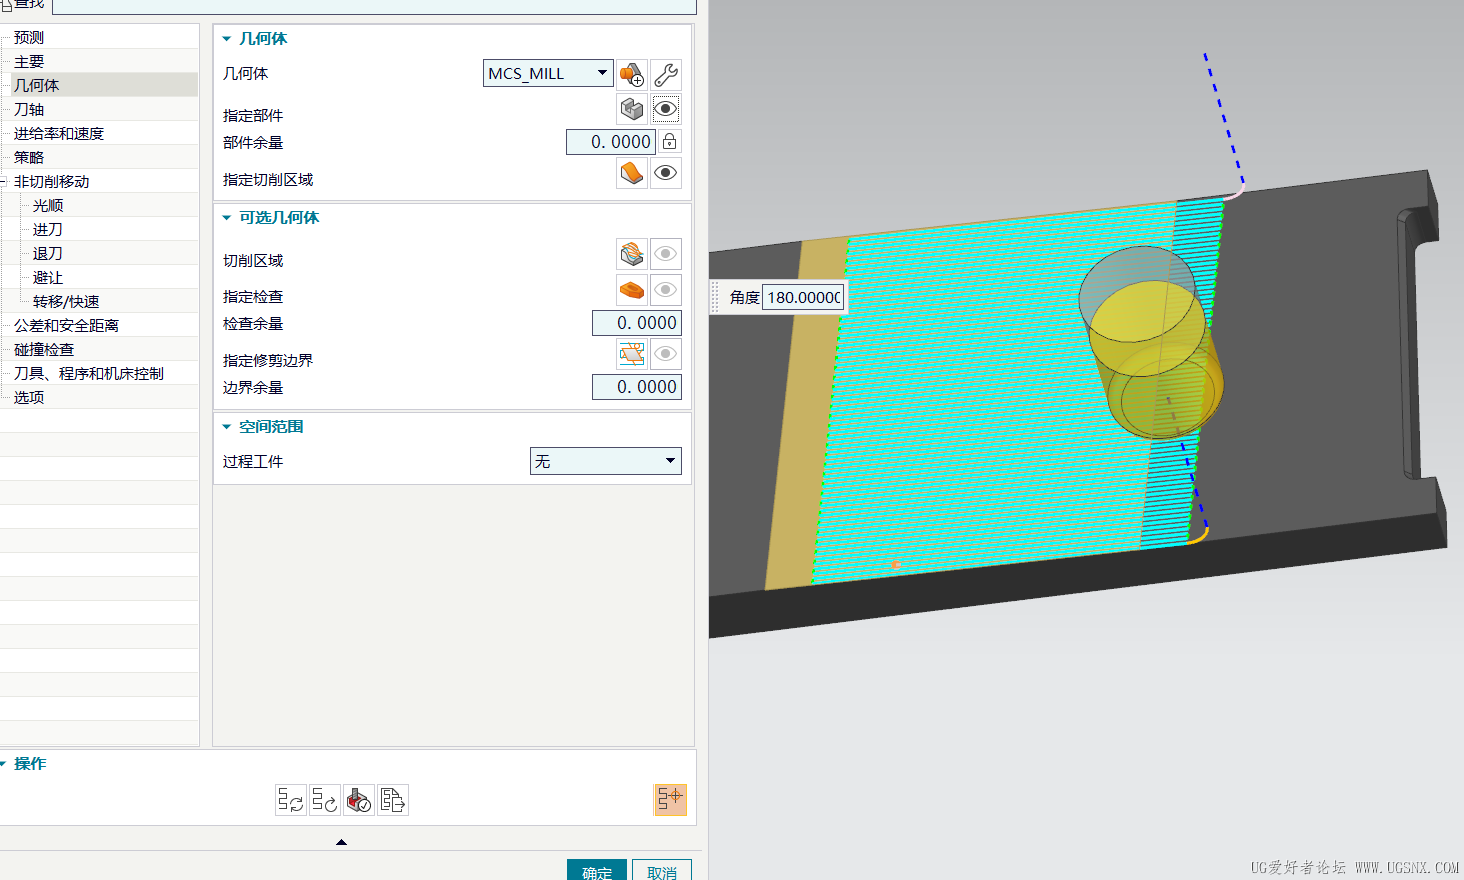This screenshot has width=1464, height=880.
Task: Click the Verify tool path icon
Action: 359,800
